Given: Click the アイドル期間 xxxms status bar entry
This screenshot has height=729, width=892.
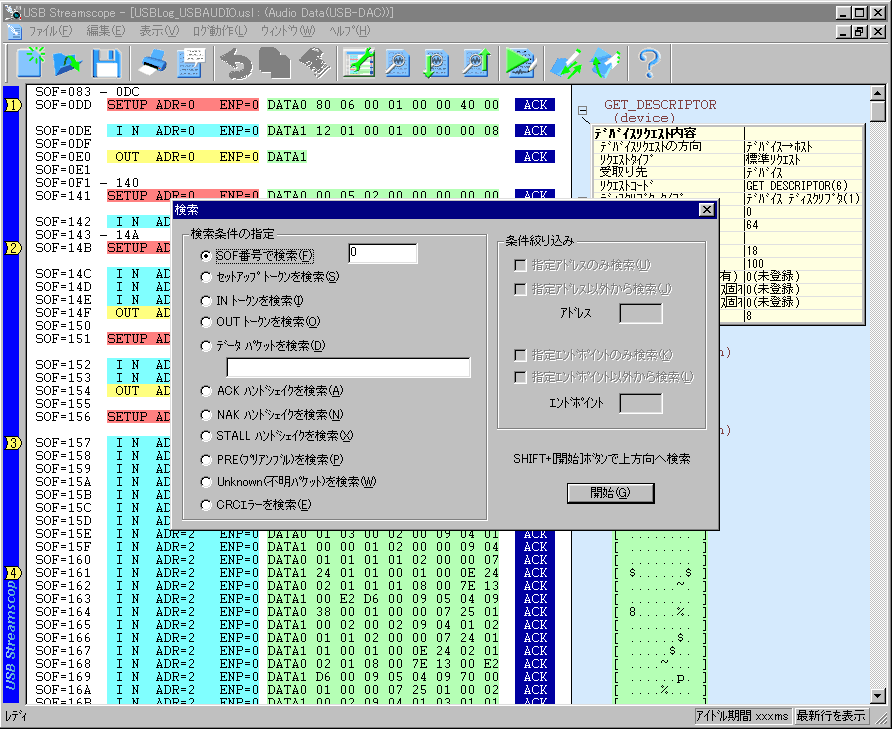Looking at the screenshot, I should tap(742, 716).
